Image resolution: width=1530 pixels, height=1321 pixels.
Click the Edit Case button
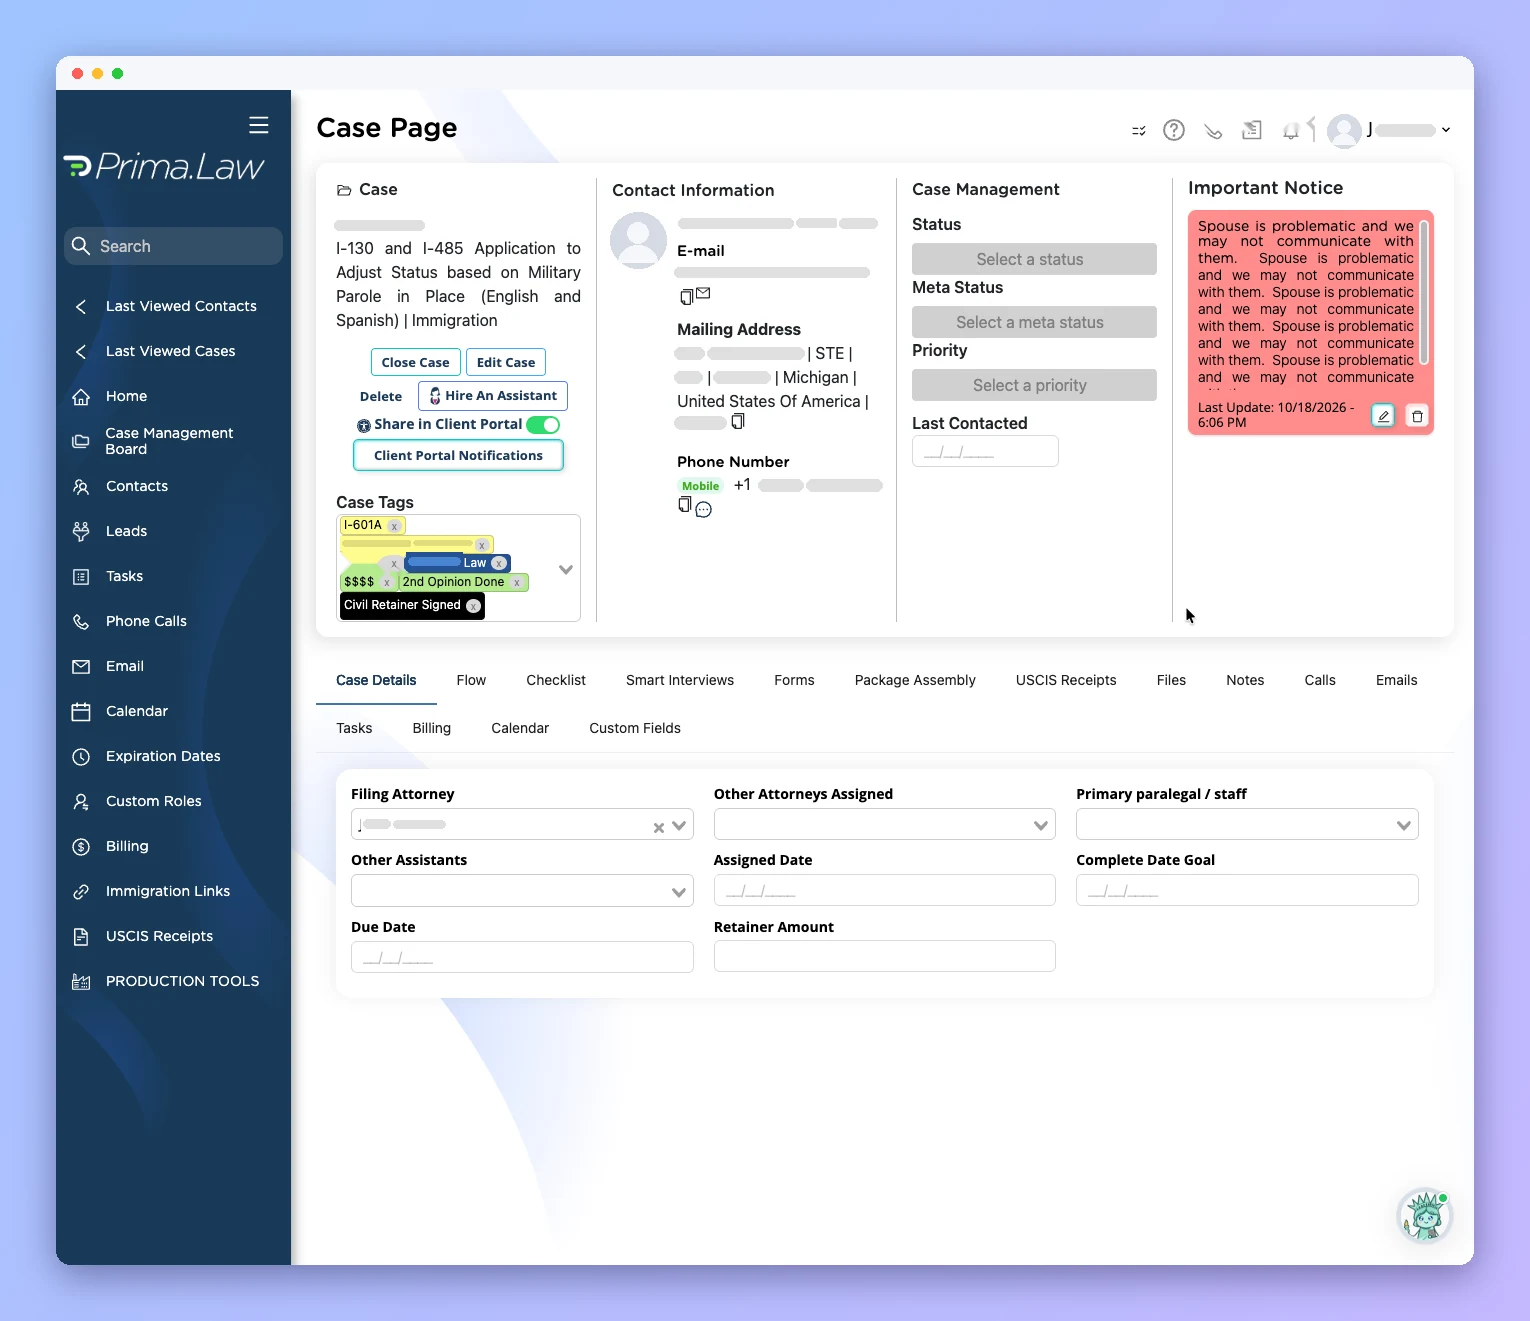tap(506, 362)
